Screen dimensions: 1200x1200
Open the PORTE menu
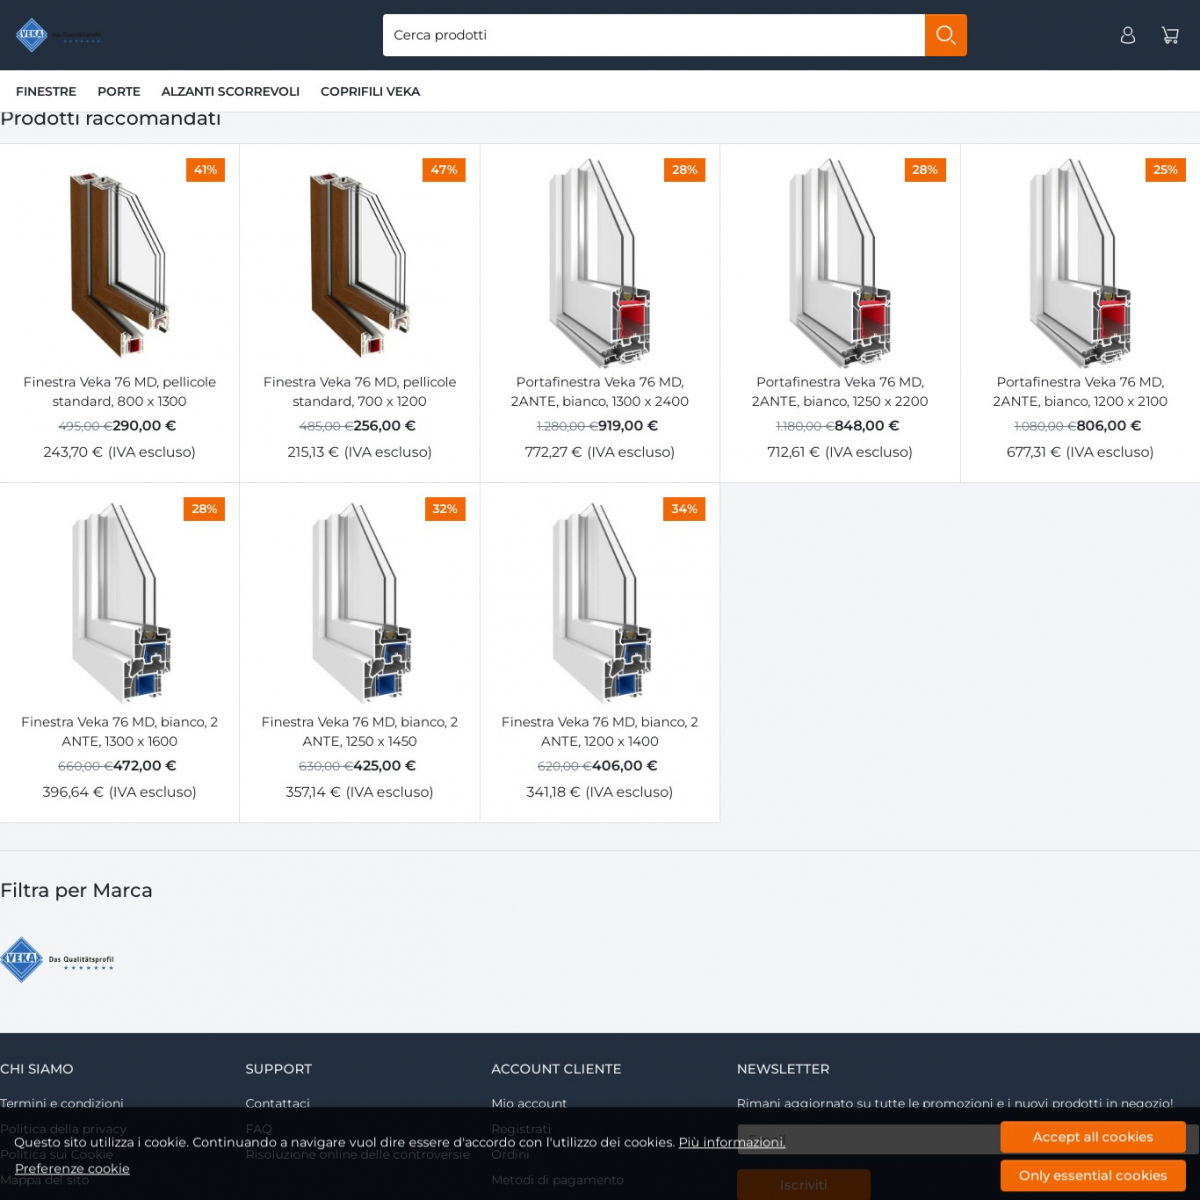tap(119, 91)
